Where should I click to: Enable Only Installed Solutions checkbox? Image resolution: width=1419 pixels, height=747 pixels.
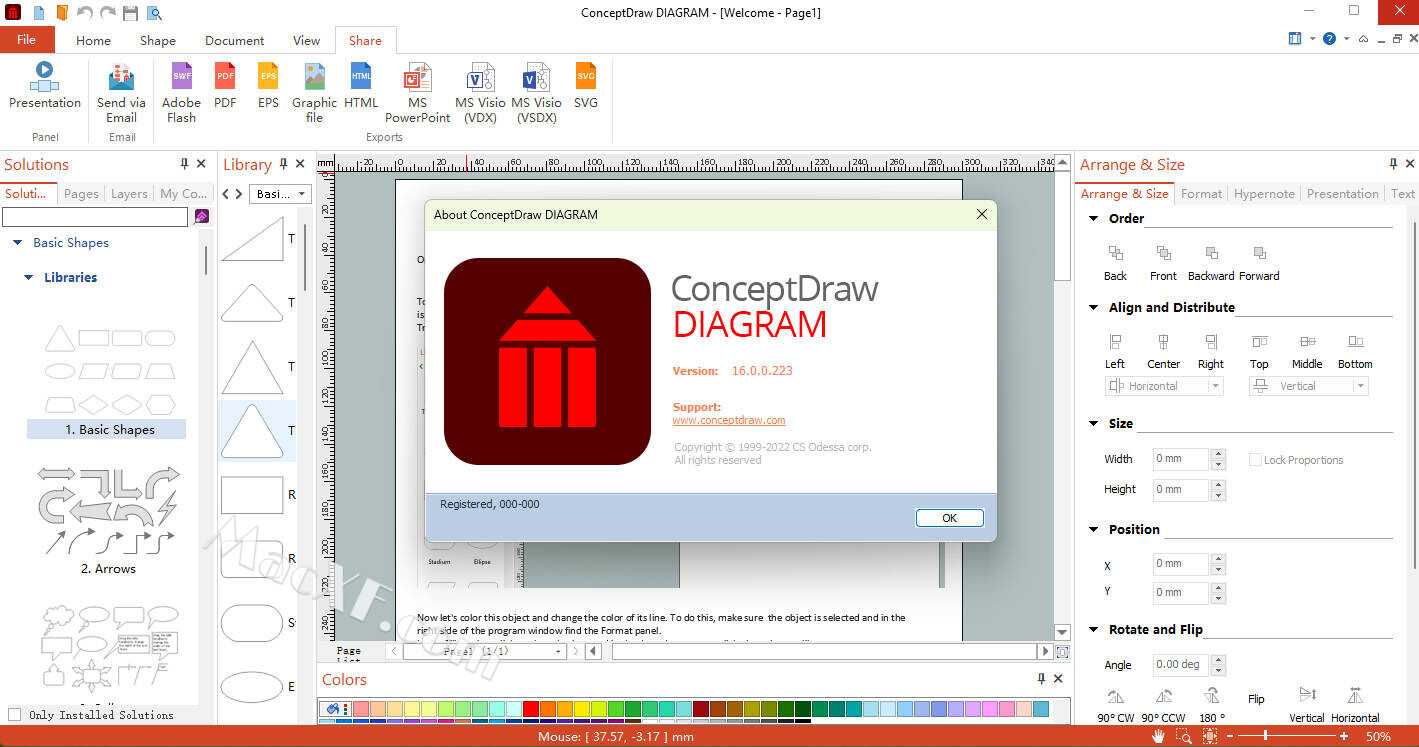click(x=14, y=714)
